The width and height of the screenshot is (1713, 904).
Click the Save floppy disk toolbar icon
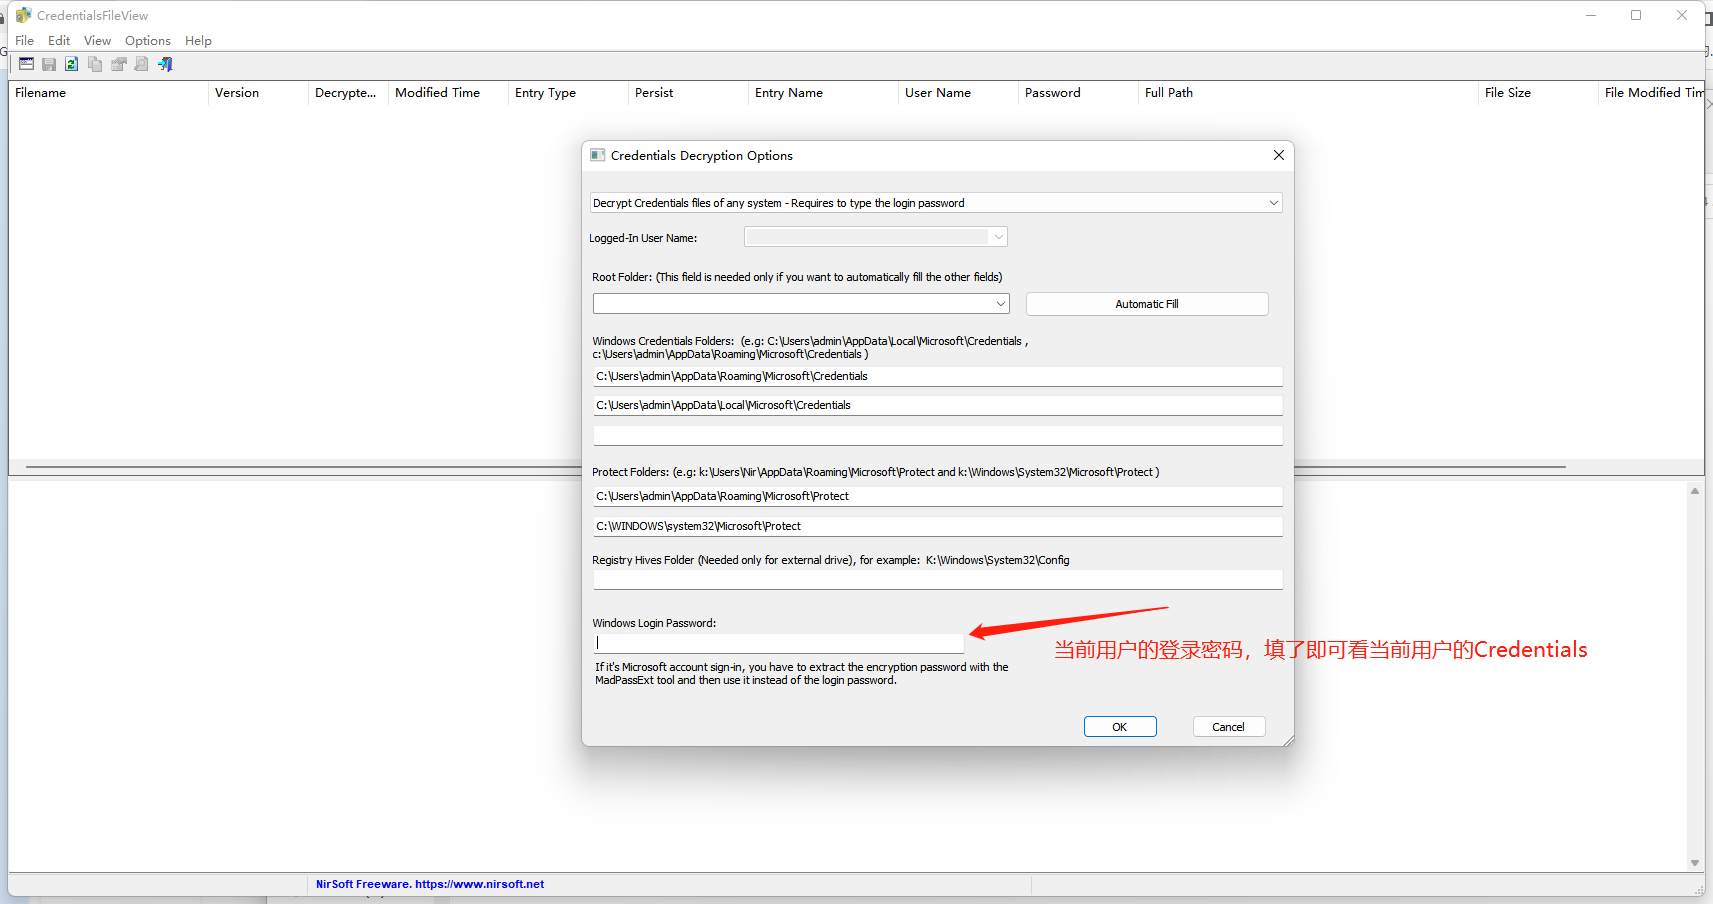point(49,64)
